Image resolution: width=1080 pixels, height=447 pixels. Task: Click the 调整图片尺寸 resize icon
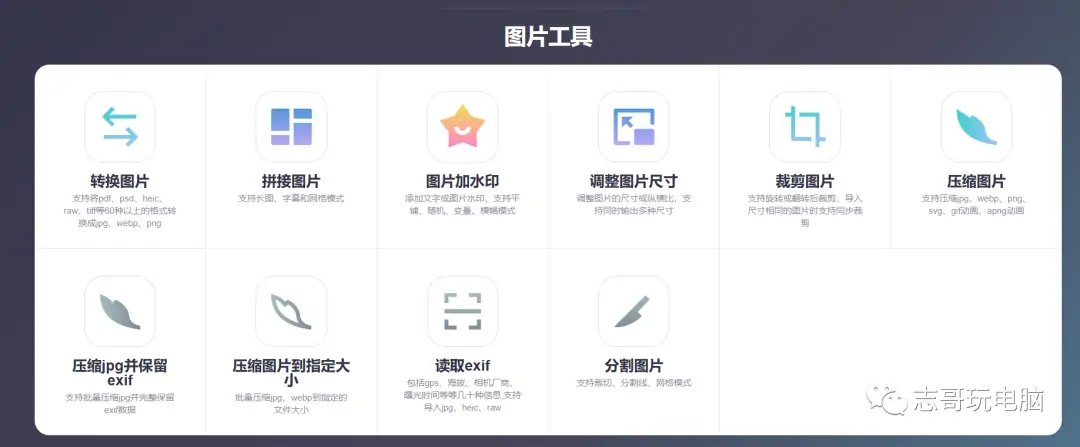tap(633, 127)
